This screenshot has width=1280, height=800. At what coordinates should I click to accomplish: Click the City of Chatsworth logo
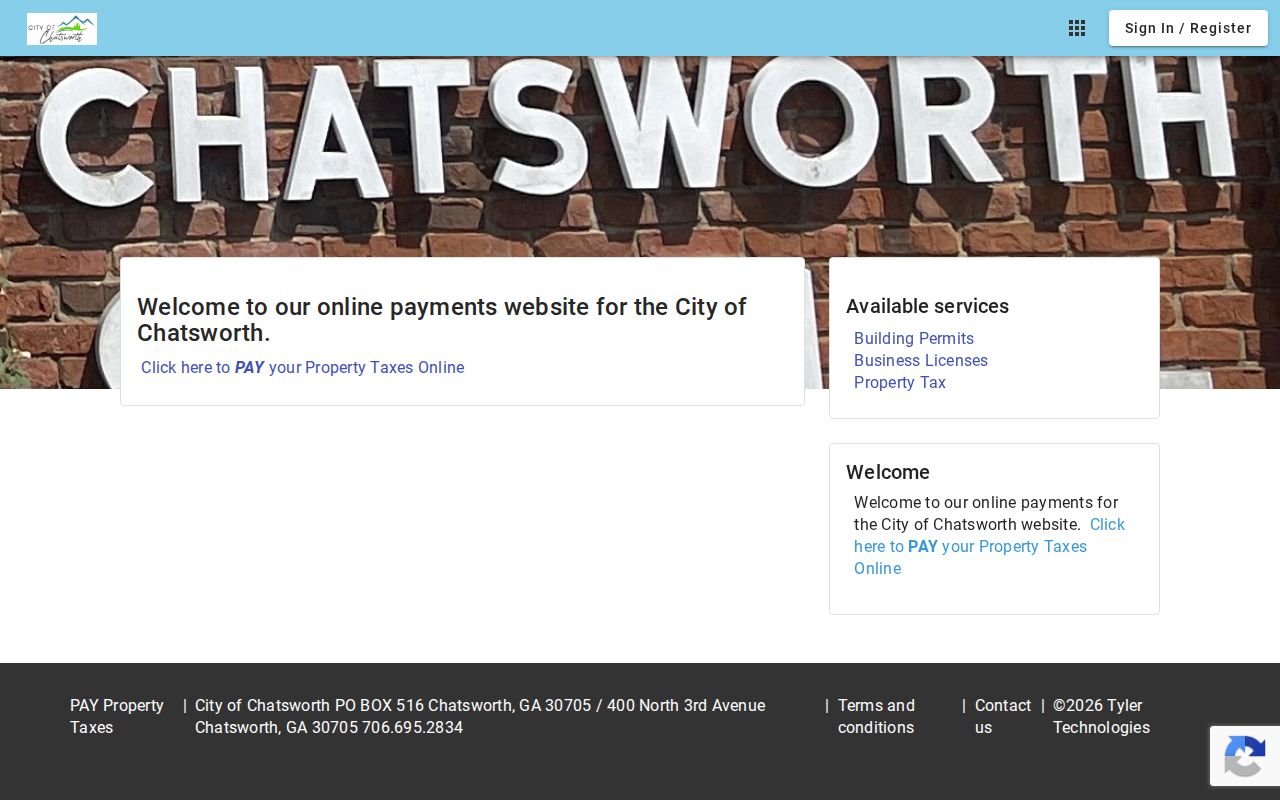(x=62, y=29)
